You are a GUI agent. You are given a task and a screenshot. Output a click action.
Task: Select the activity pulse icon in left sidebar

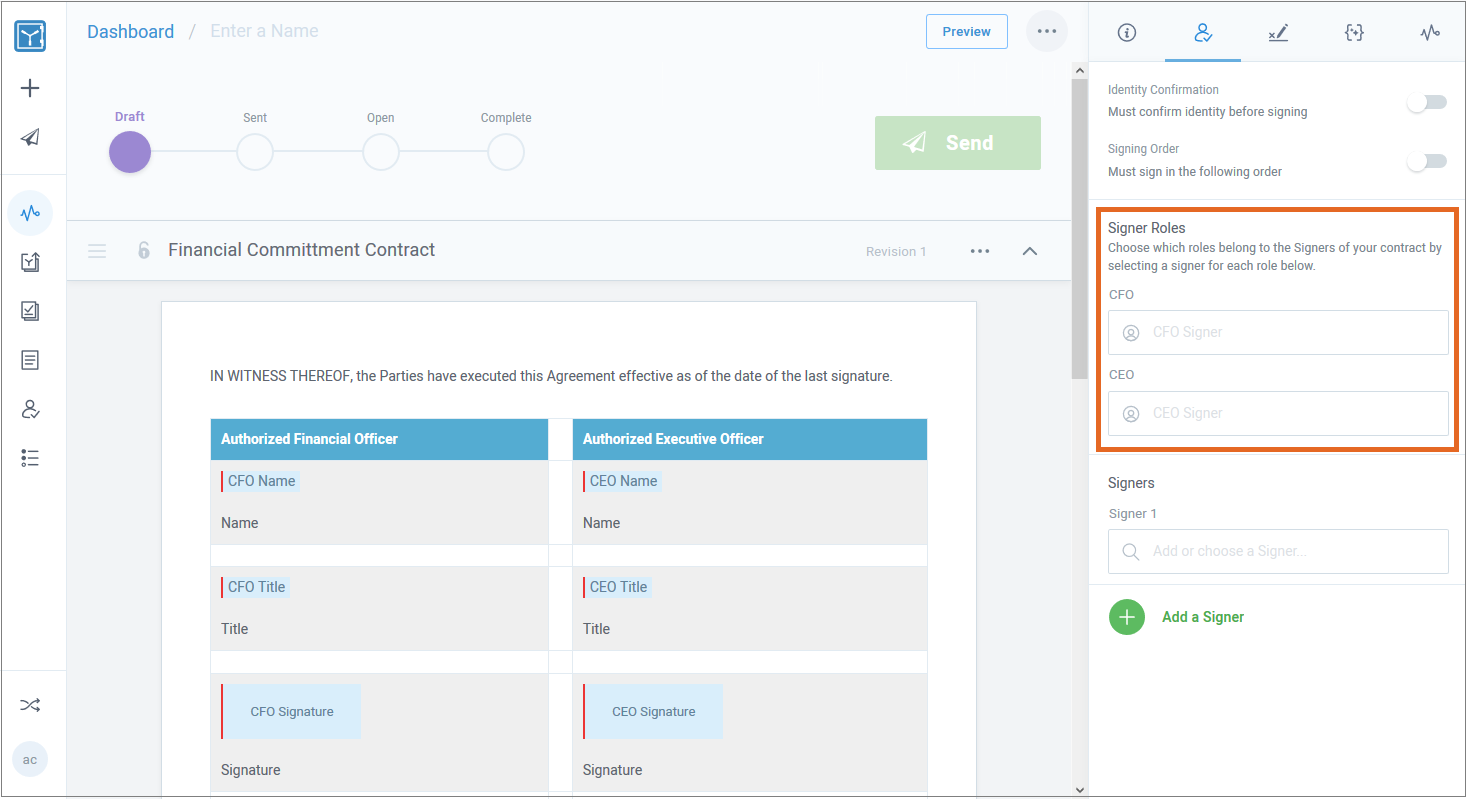click(30, 212)
